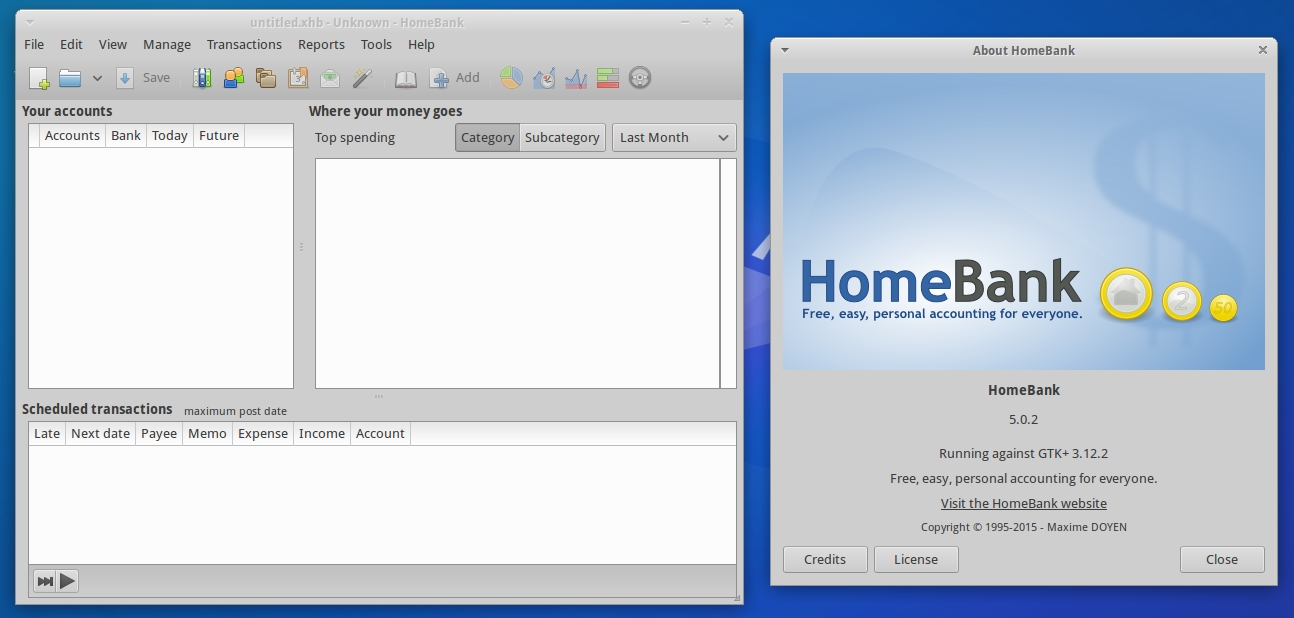Open the Transactions menu
1294x618 pixels.
(x=244, y=44)
